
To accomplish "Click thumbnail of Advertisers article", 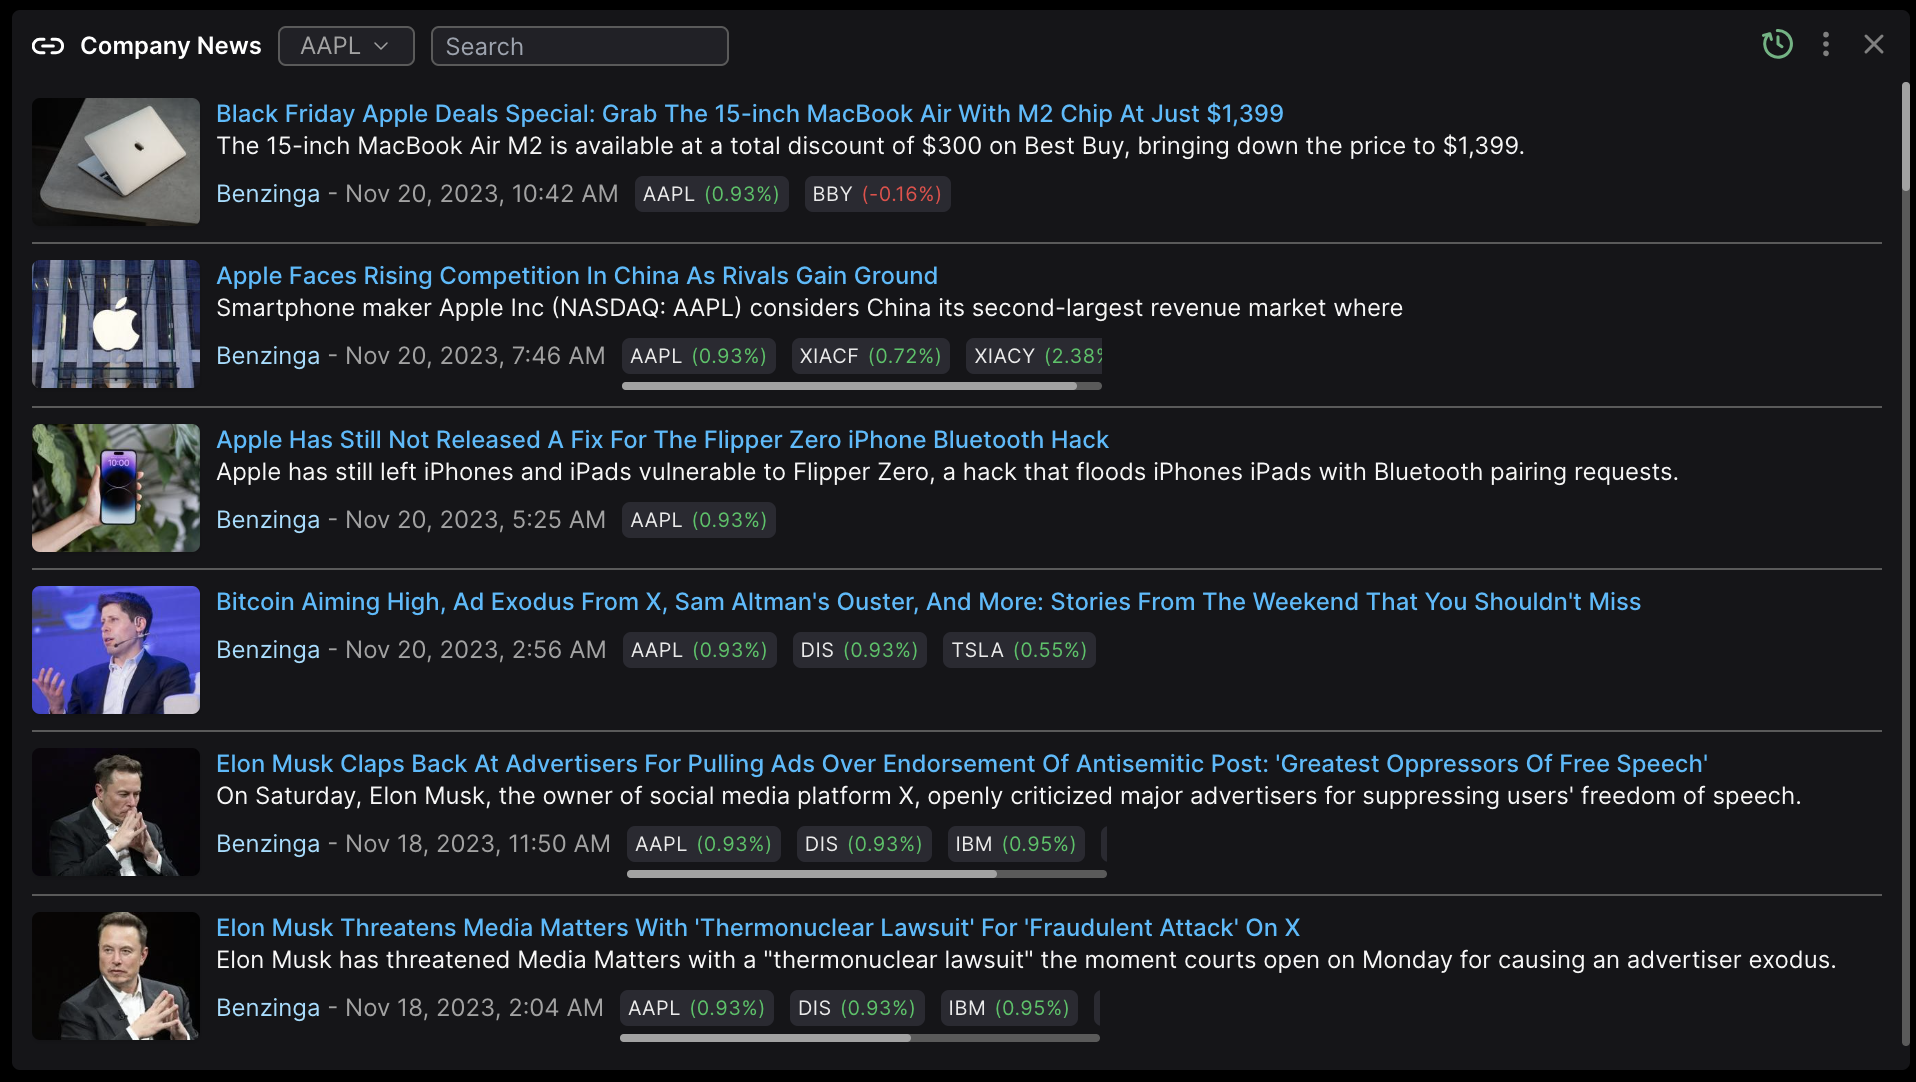I will 116,812.
